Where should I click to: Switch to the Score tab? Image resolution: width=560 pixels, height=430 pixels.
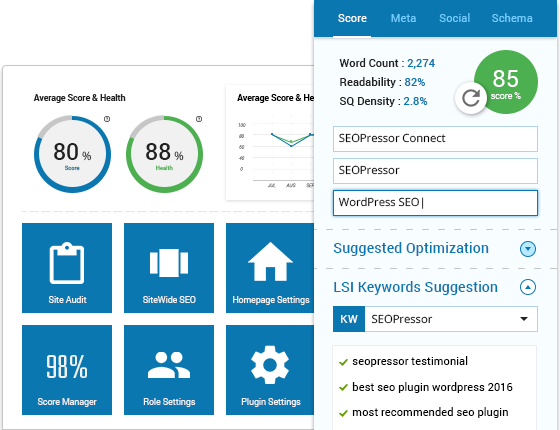tap(352, 18)
